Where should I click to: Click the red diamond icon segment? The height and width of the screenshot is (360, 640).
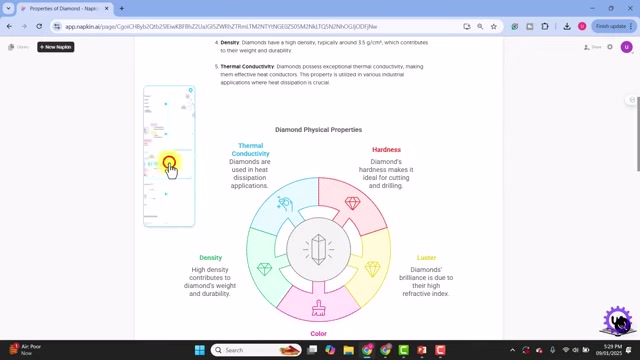tap(352, 203)
